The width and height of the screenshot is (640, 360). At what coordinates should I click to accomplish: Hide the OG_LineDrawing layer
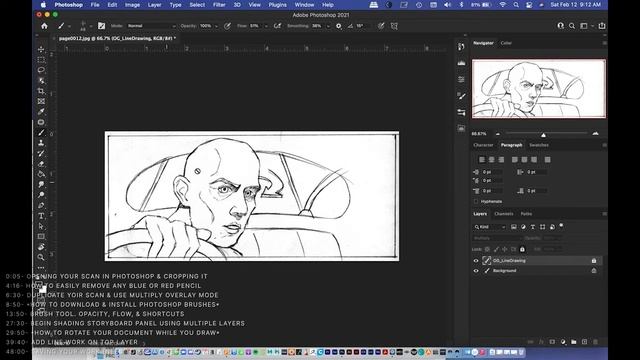[476, 260]
